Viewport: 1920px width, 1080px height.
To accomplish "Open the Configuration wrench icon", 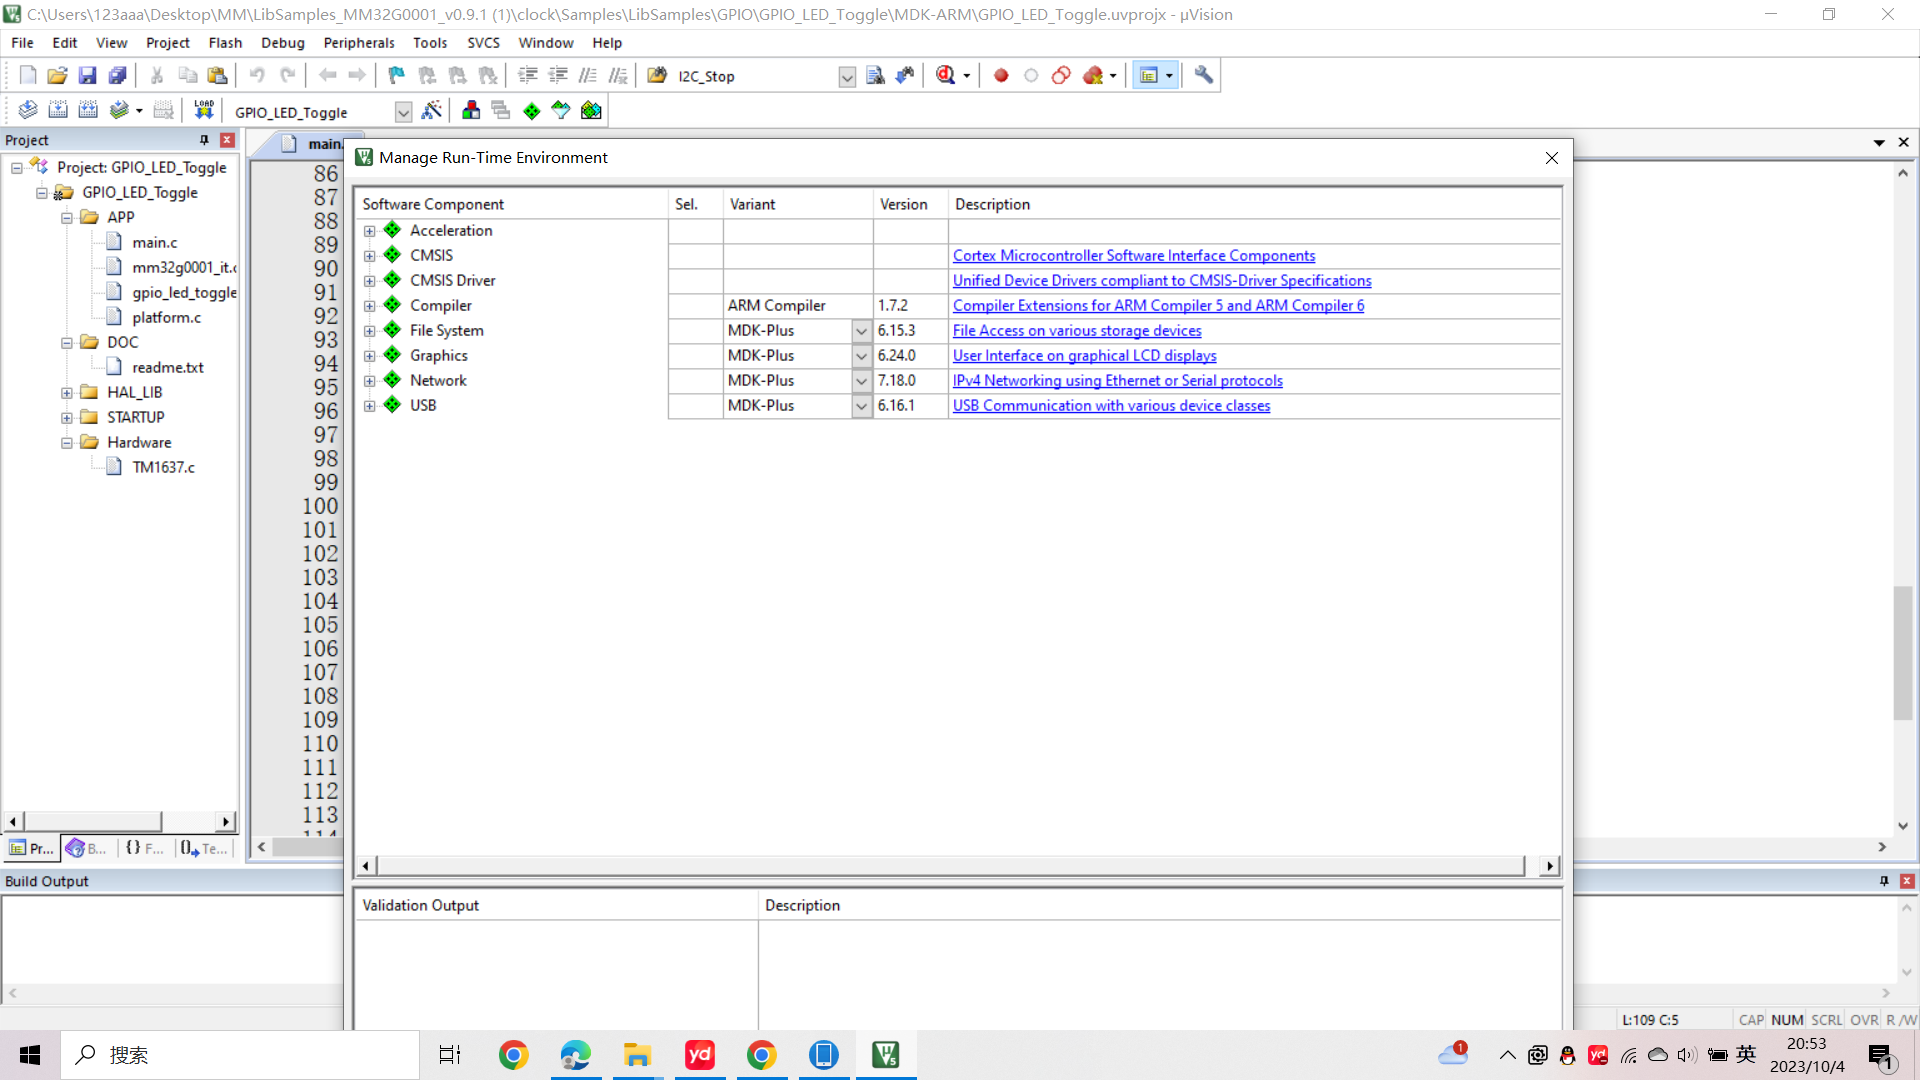I will (x=1204, y=75).
